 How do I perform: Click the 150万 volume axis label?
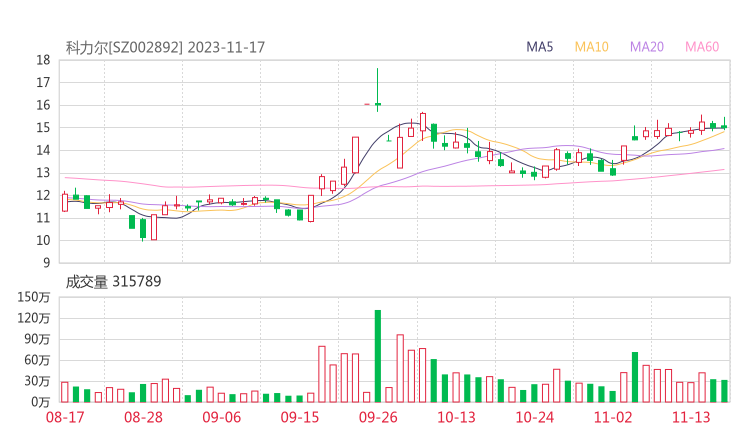coord(34,297)
